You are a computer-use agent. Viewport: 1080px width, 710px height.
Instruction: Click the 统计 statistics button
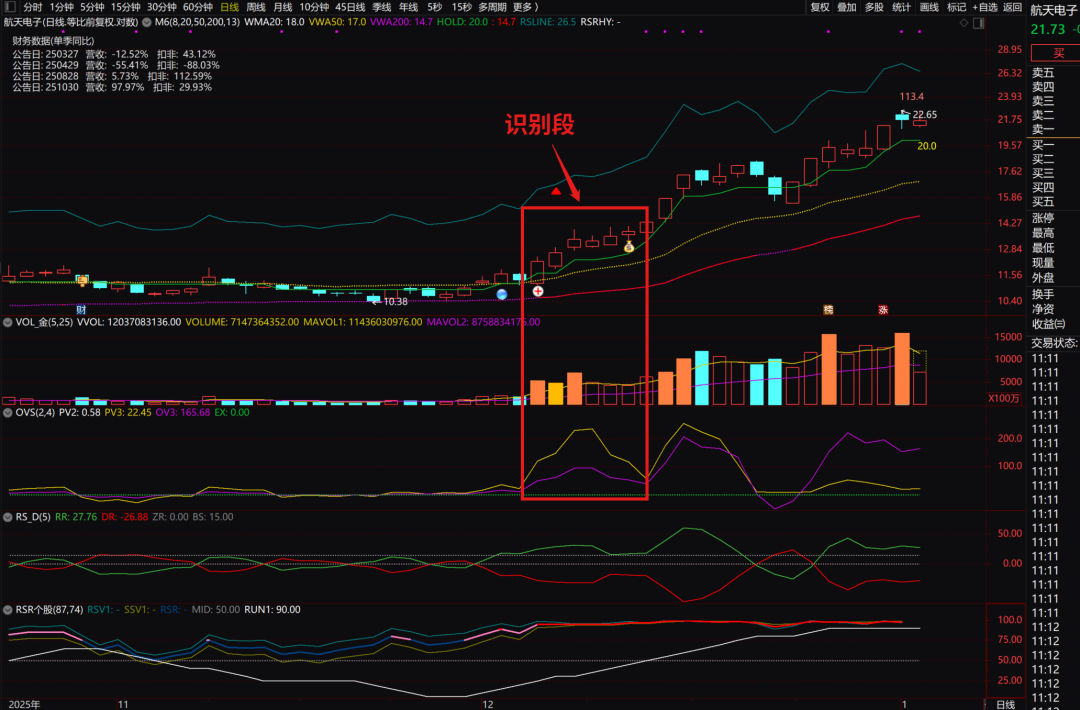tap(901, 7)
